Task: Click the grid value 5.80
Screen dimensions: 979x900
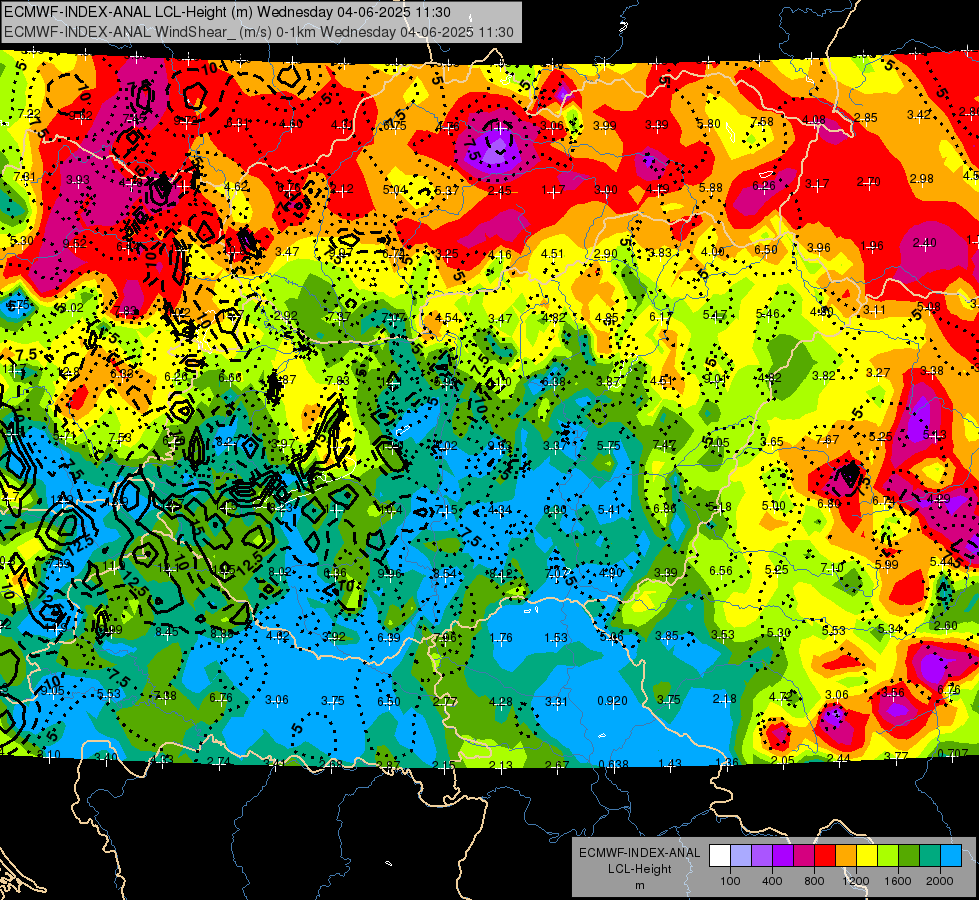Action: click(x=709, y=124)
